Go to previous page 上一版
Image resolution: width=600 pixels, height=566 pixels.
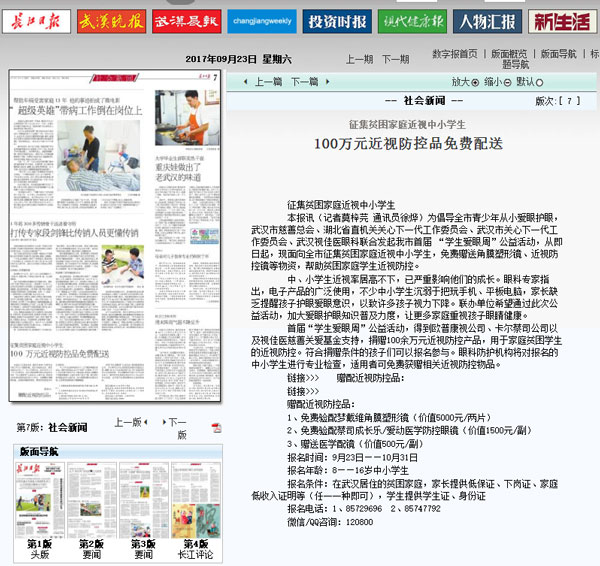[x=128, y=422]
